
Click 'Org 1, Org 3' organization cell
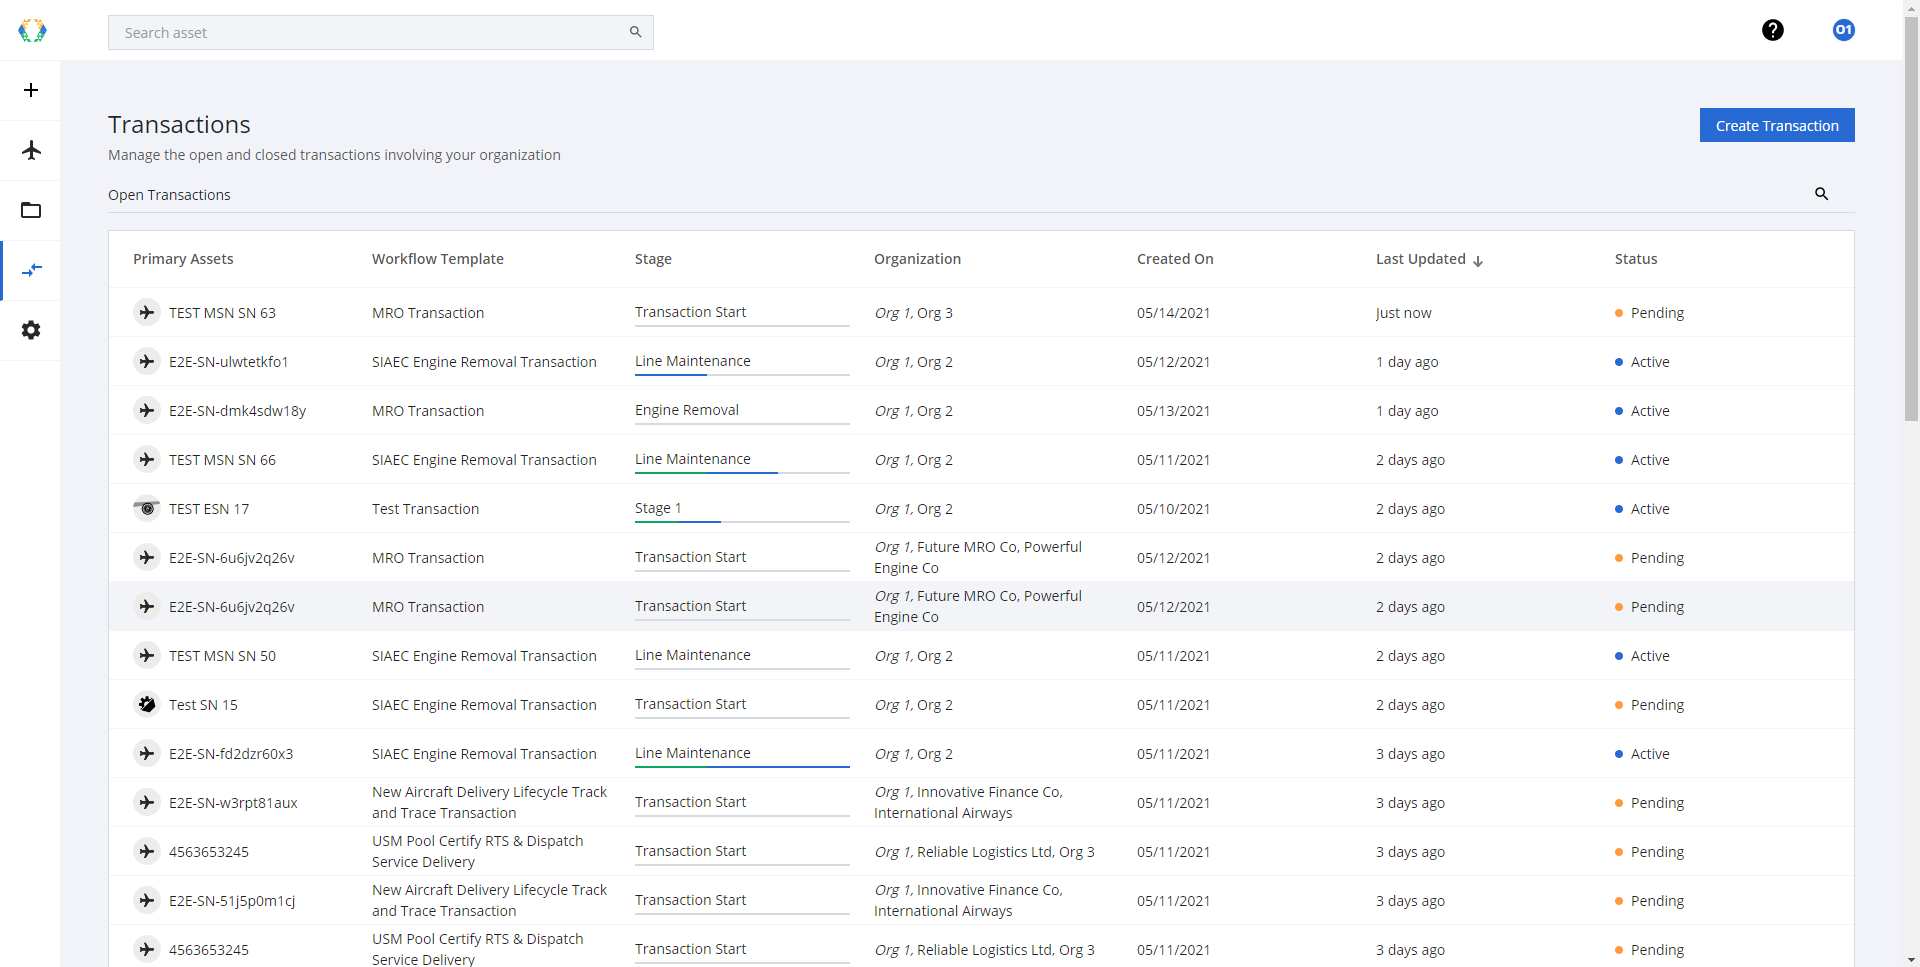pyautogui.click(x=913, y=313)
